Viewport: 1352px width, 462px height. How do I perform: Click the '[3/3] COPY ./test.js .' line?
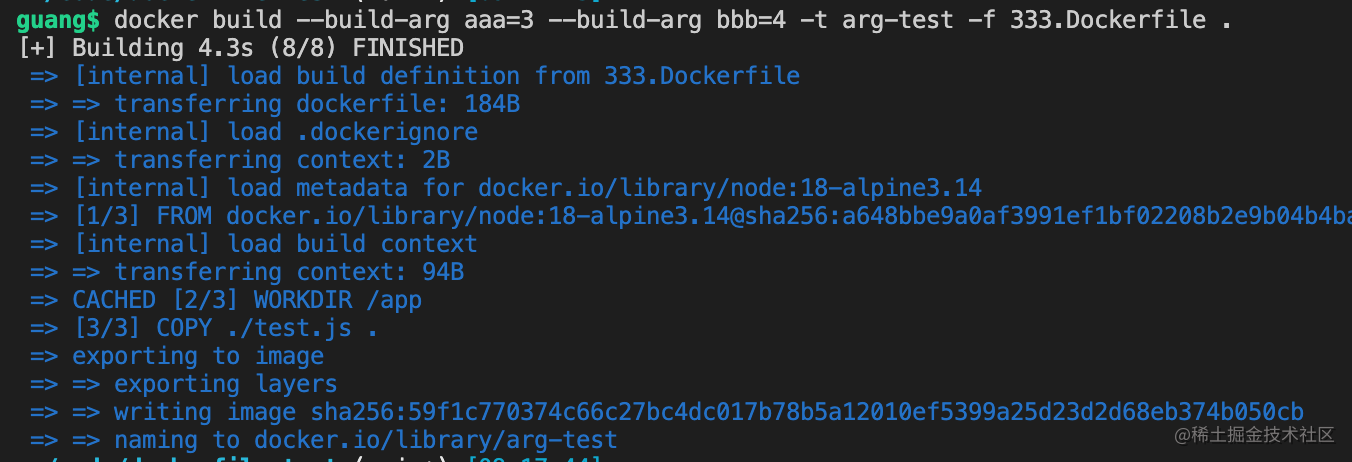[x=205, y=328]
